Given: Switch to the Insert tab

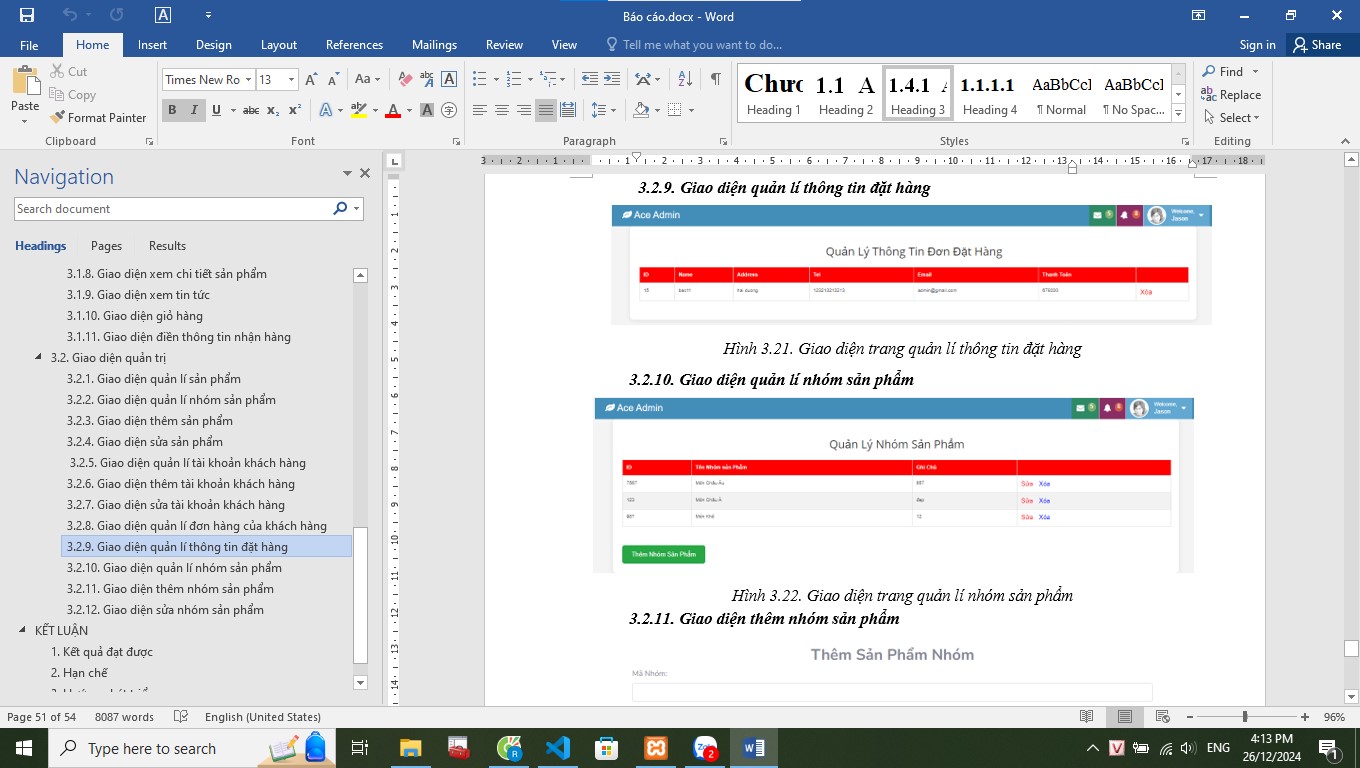Looking at the screenshot, I should [152, 45].
